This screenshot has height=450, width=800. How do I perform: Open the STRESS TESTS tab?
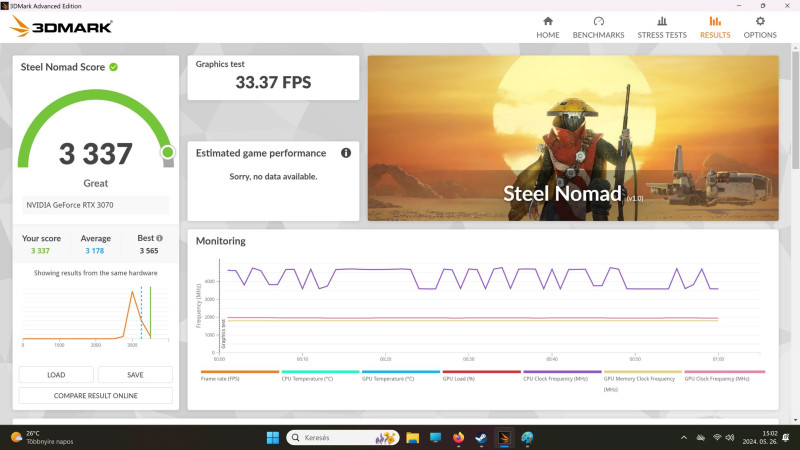662,28
